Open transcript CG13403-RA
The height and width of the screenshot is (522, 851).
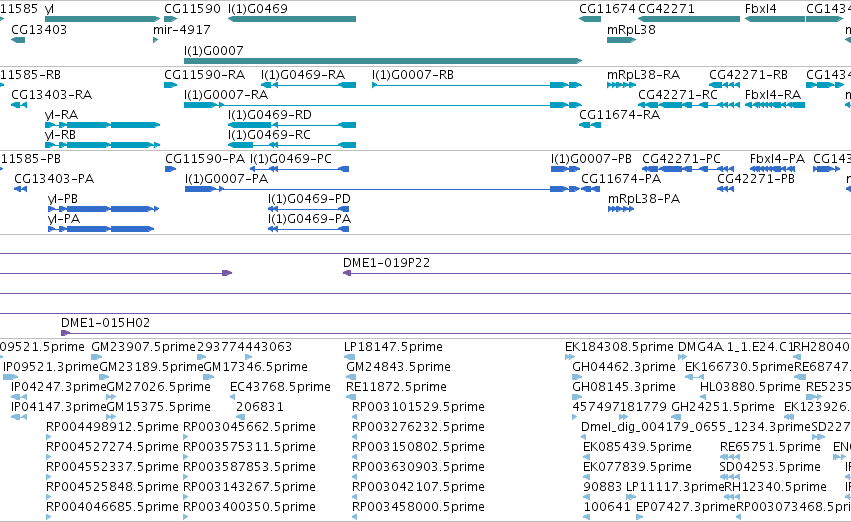pyautogui.click(x=52, y=95)
